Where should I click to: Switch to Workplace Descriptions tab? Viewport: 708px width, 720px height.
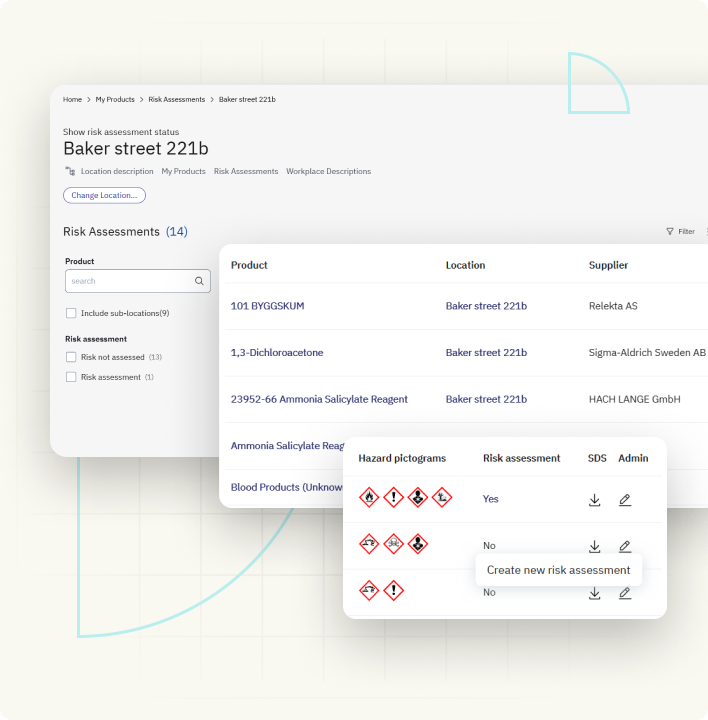[x=328, y=172]
